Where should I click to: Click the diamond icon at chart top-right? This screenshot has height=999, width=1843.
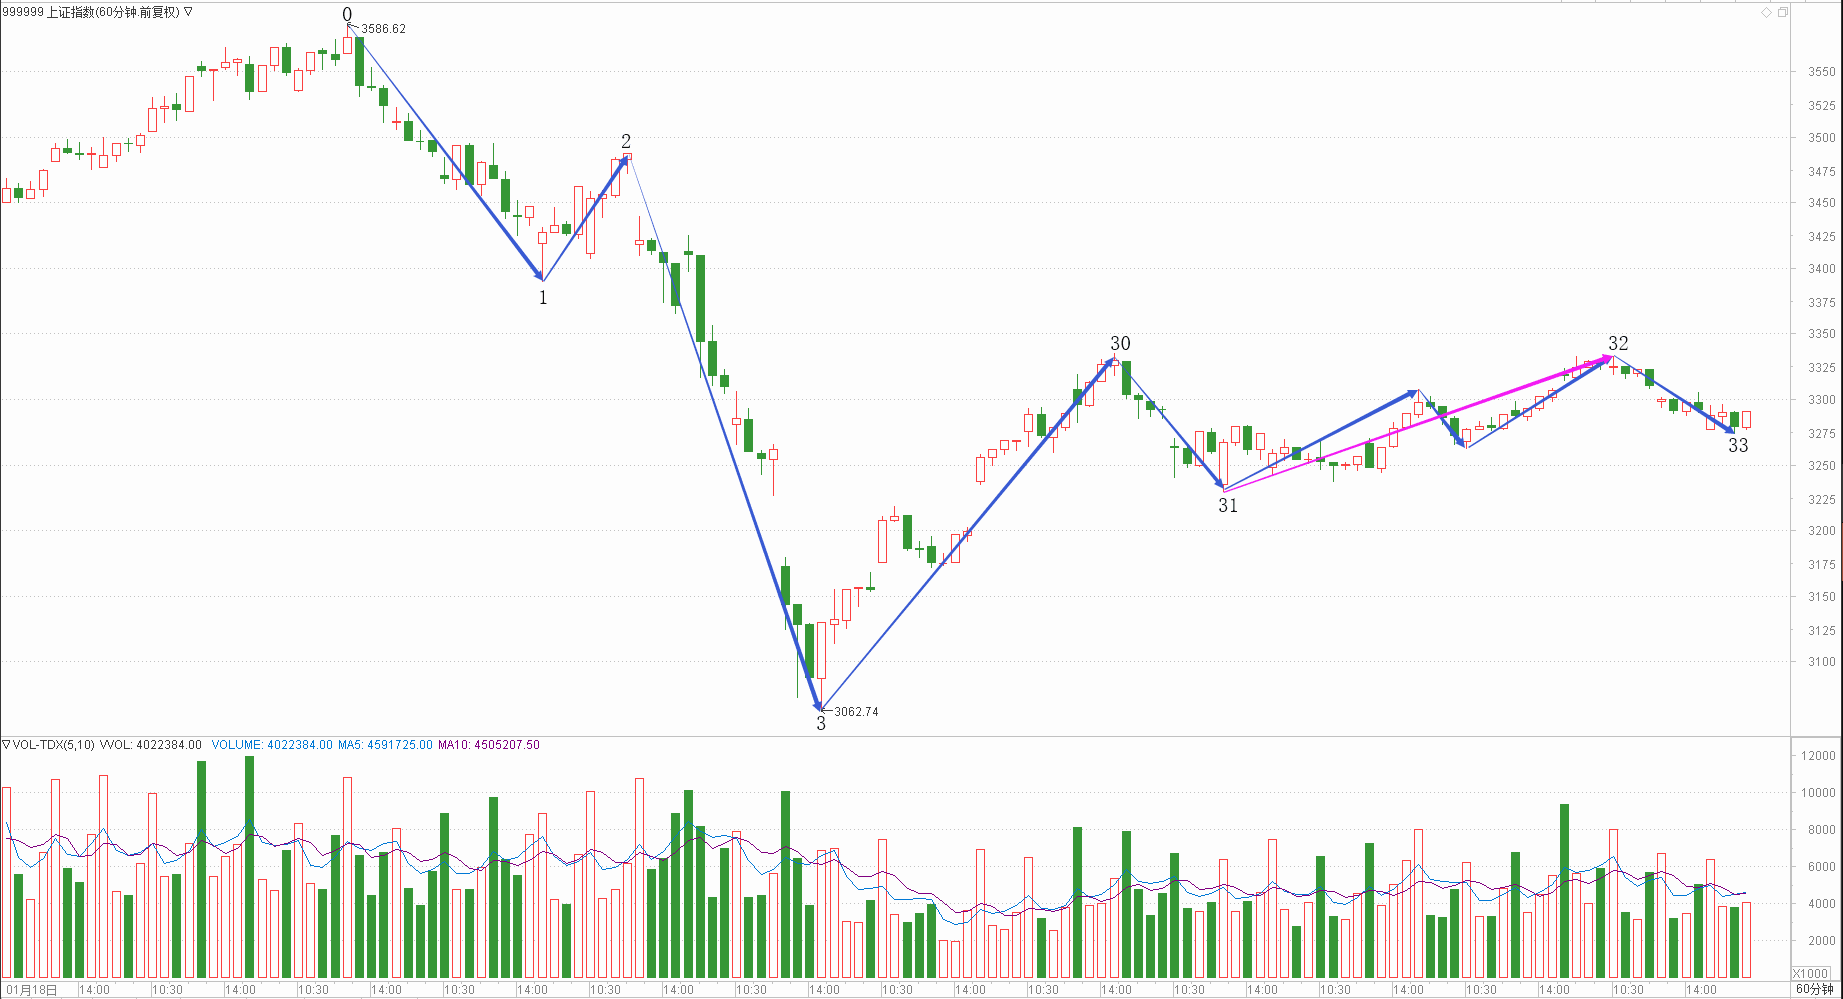tap(1766, 12)
